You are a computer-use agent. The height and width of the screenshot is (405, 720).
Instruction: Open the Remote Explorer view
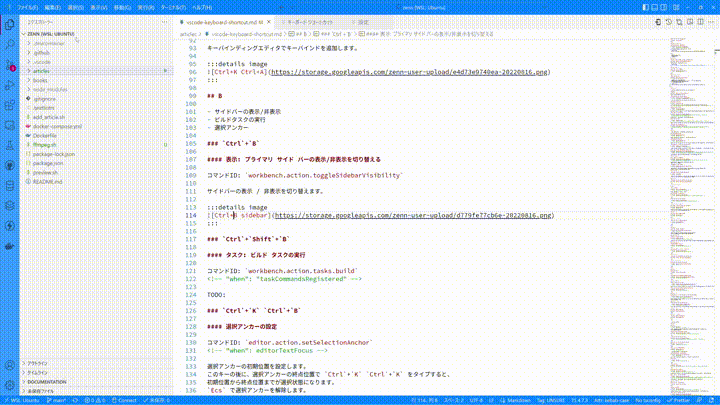(x=10, y=125)
